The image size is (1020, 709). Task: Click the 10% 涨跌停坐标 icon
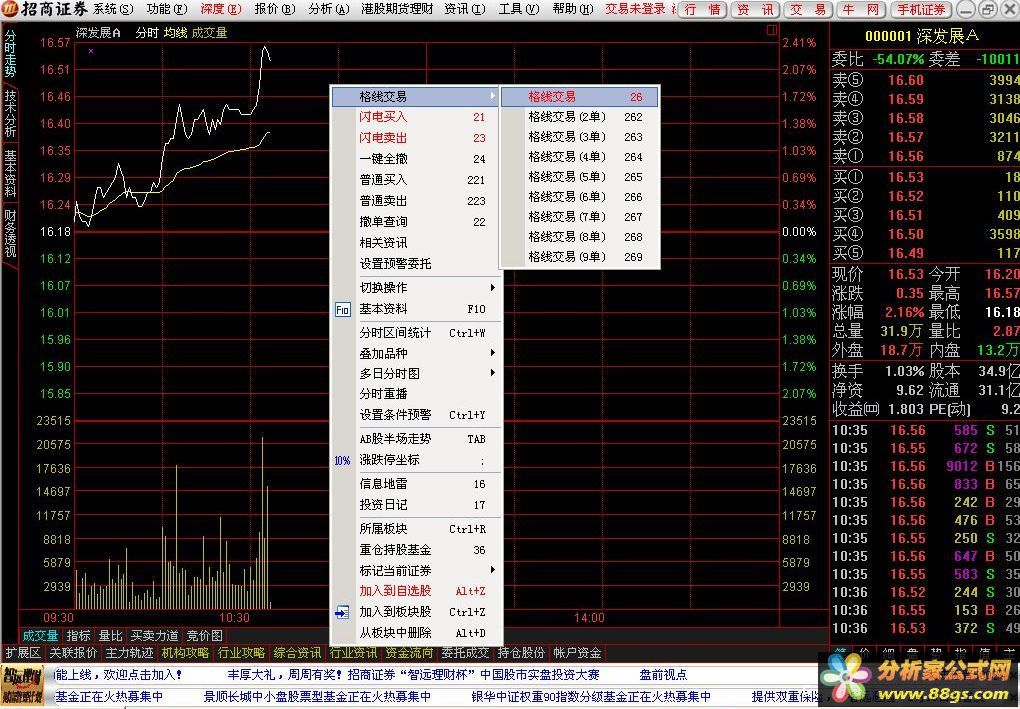coord(342,461)
